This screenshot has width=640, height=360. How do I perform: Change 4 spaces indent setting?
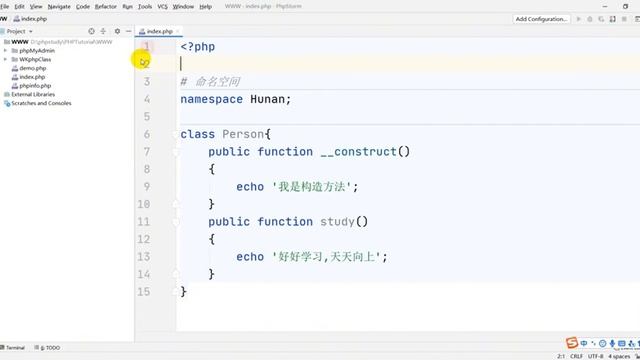point(619,356)
